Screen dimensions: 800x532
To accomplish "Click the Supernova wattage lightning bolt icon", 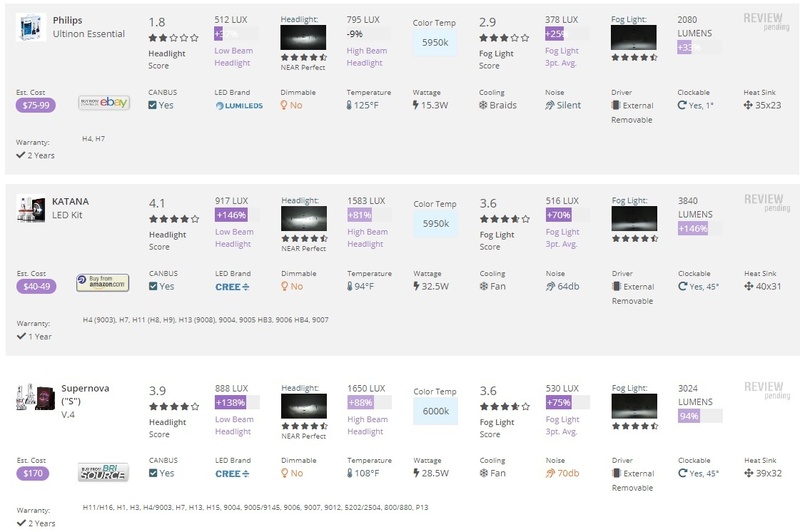I will 416,473.
